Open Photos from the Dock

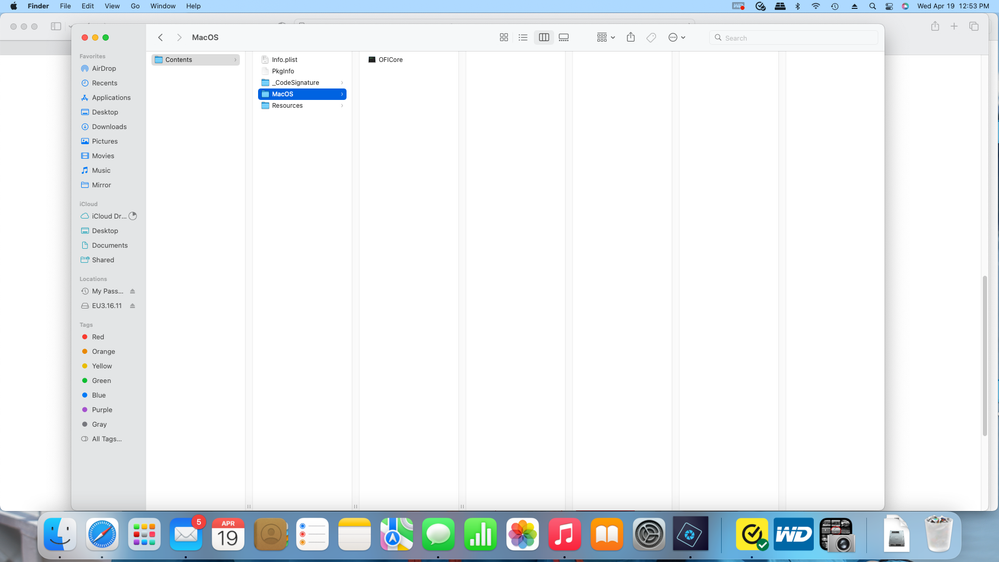[522, 534]
